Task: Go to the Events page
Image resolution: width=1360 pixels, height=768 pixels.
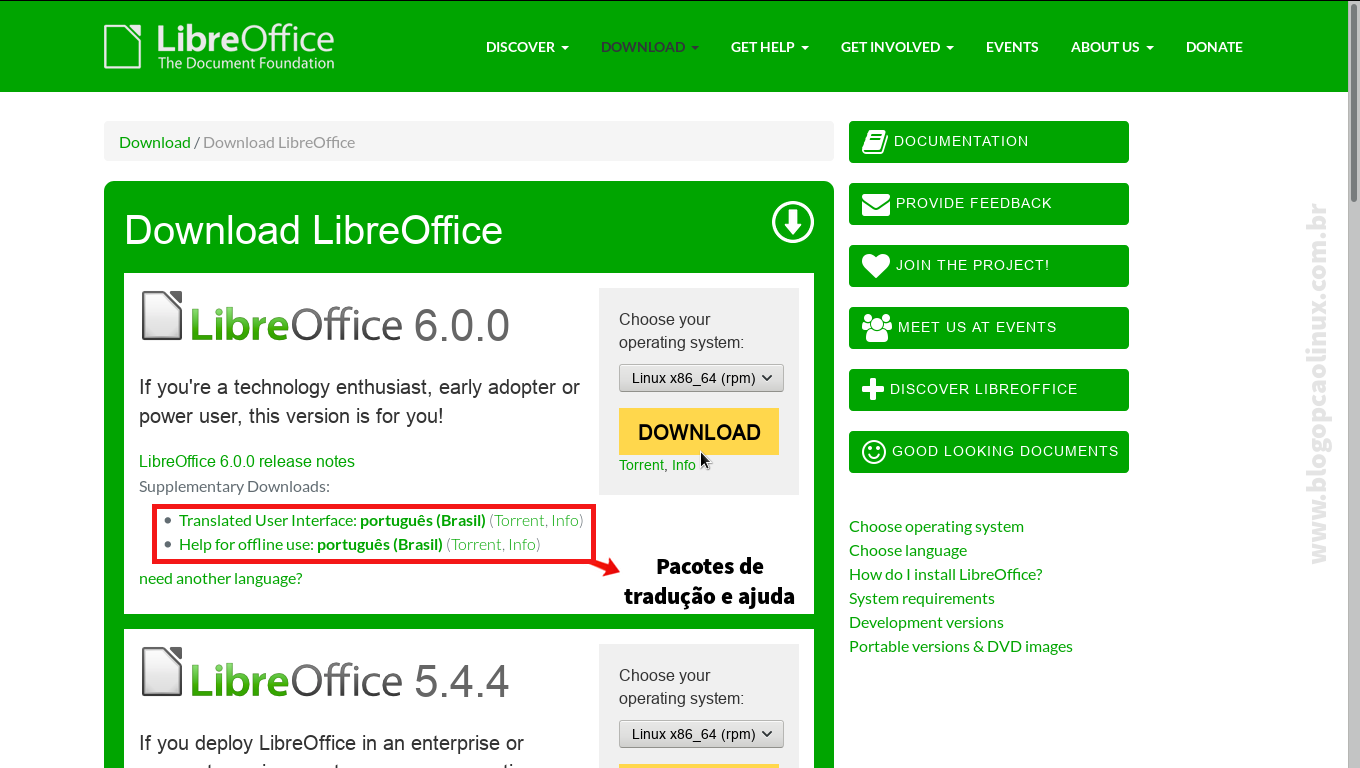Action: click(1012, 47)
